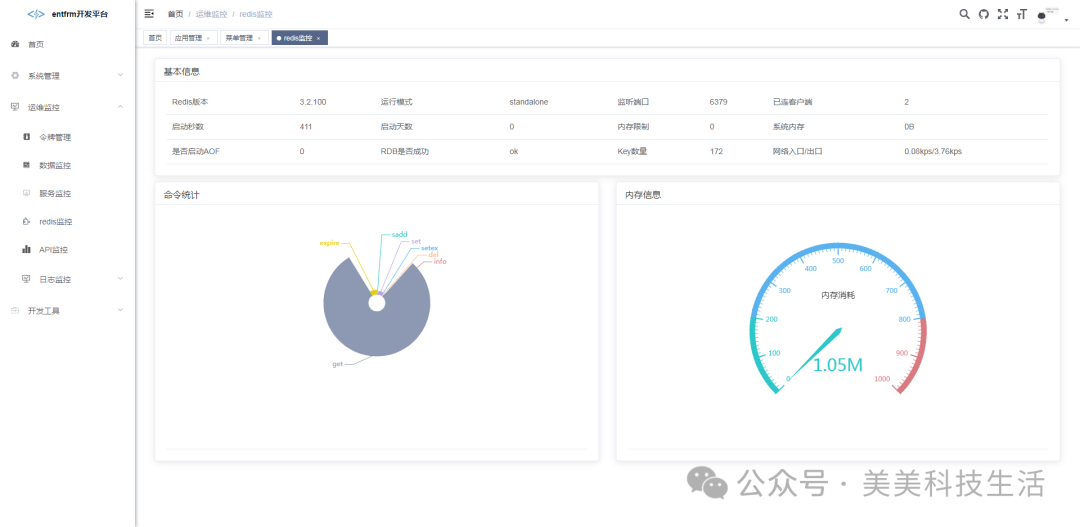This screenshot has width=1080, height=527.
Task: Click 首页 in the breadcrumb
Action: [x=176, y=14]
